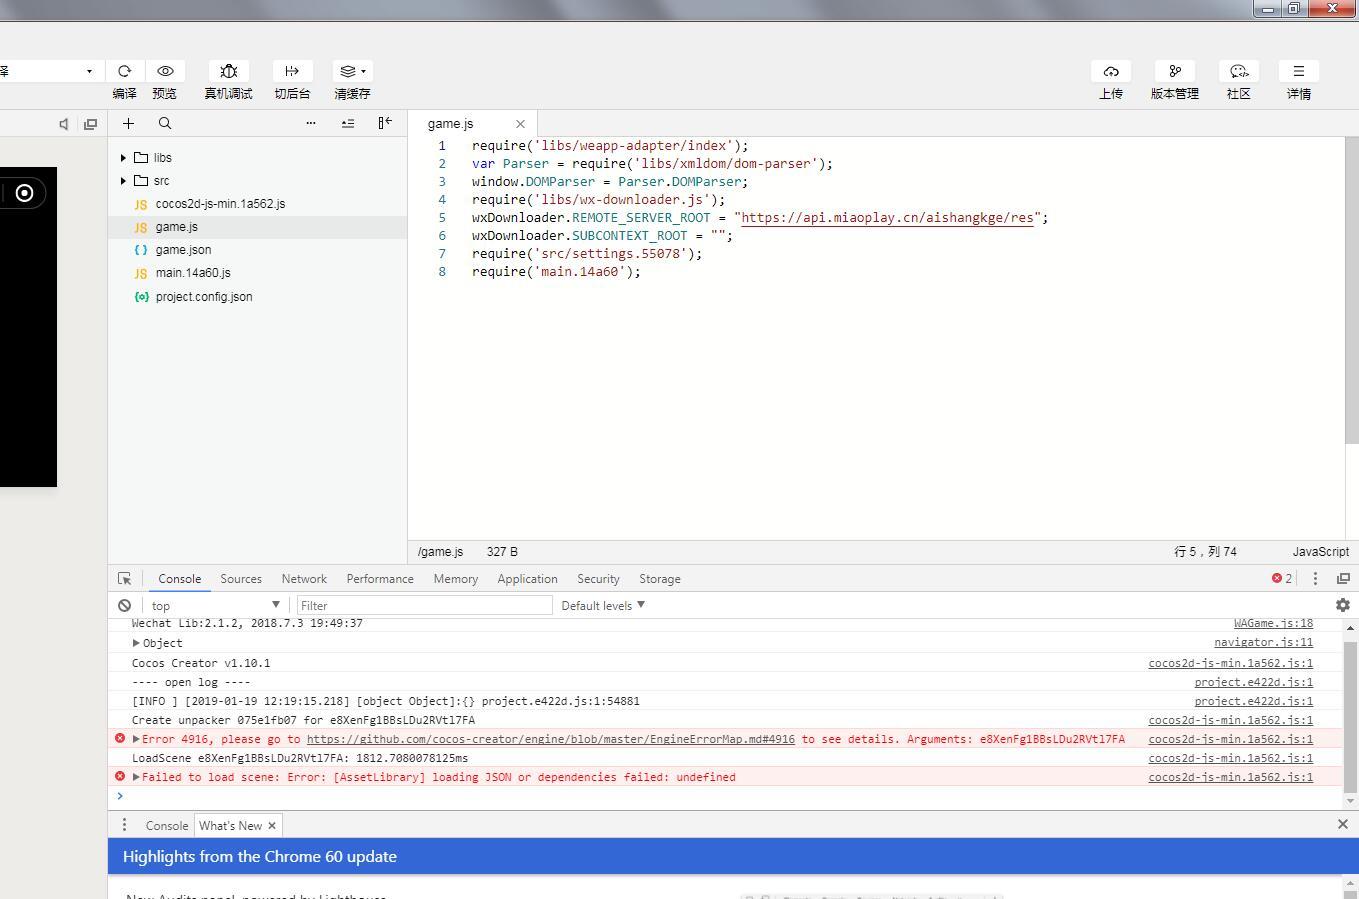Viewport: 1359px width, 899px height.
Task: Open source link for LoadScene entry
Action: [1231, 758]
